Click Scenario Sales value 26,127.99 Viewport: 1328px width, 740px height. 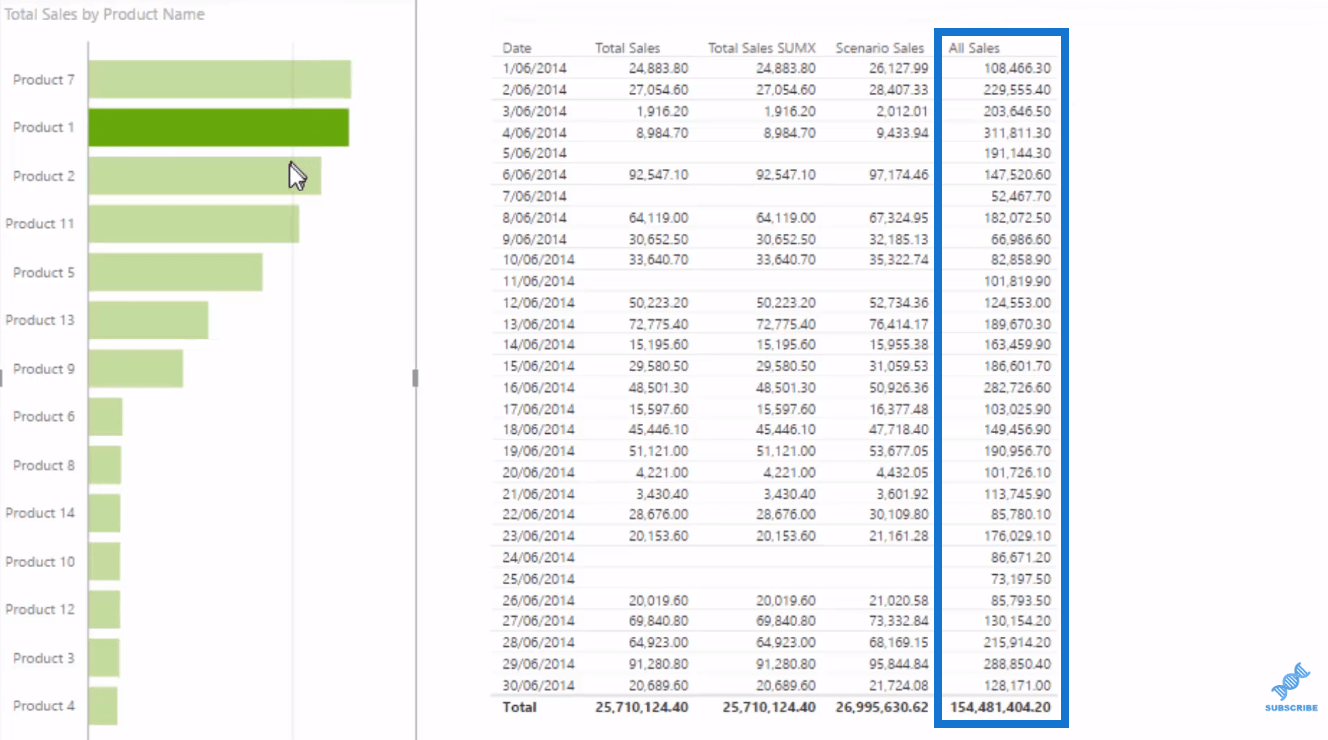tap(898, 68)
